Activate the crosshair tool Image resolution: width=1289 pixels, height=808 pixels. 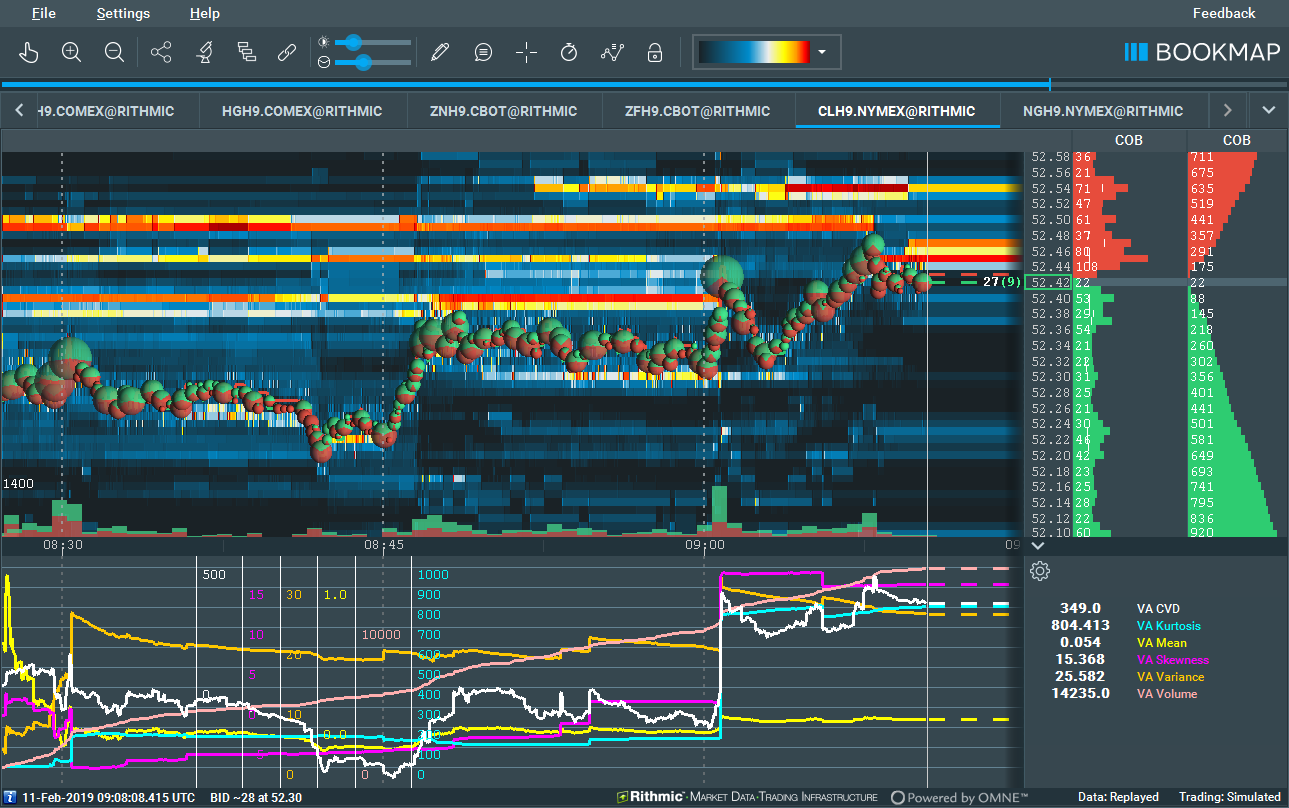(x=526, y=52)
